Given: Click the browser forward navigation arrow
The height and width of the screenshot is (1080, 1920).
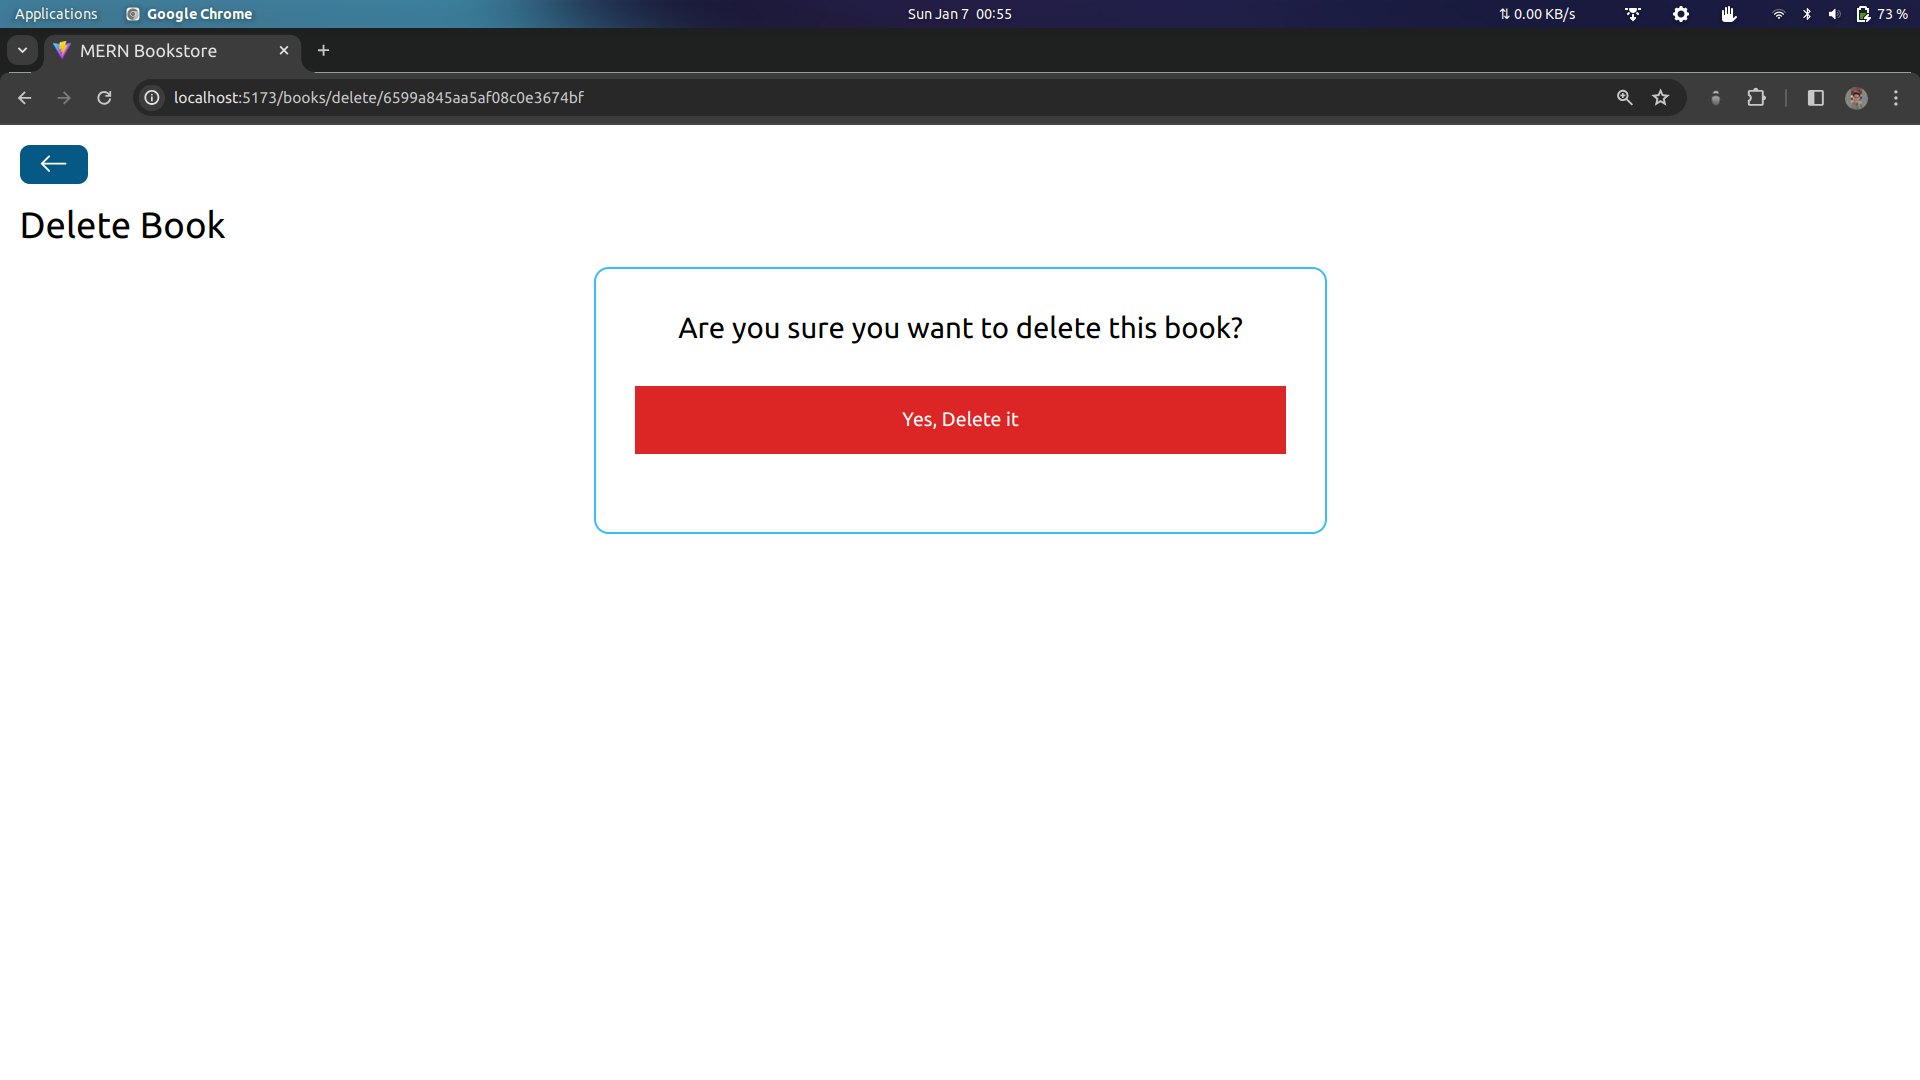Looking at the screenshot, I should [x=64, y=97].
